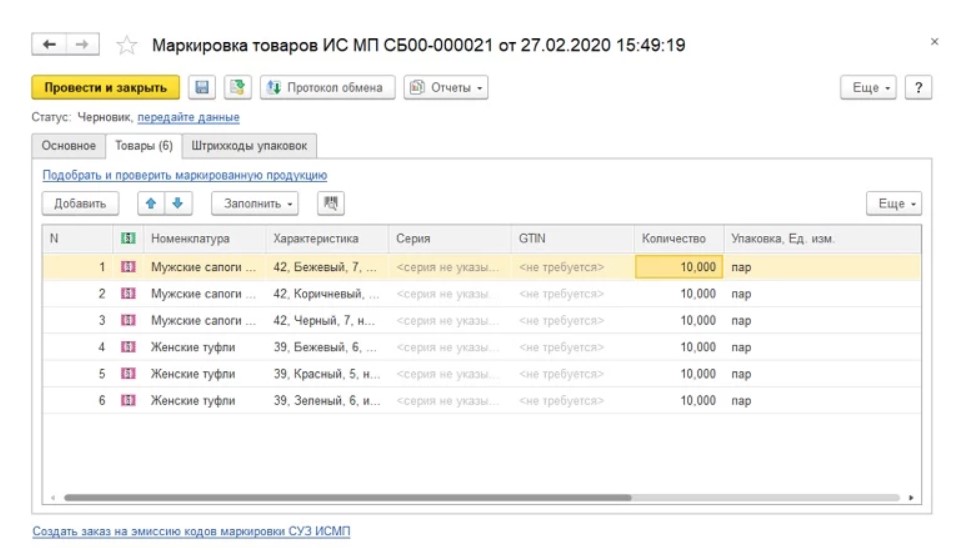Expand the Заполнить dropdown button
The width and height of the screenshot is (969, 551).
click(255, 204)
